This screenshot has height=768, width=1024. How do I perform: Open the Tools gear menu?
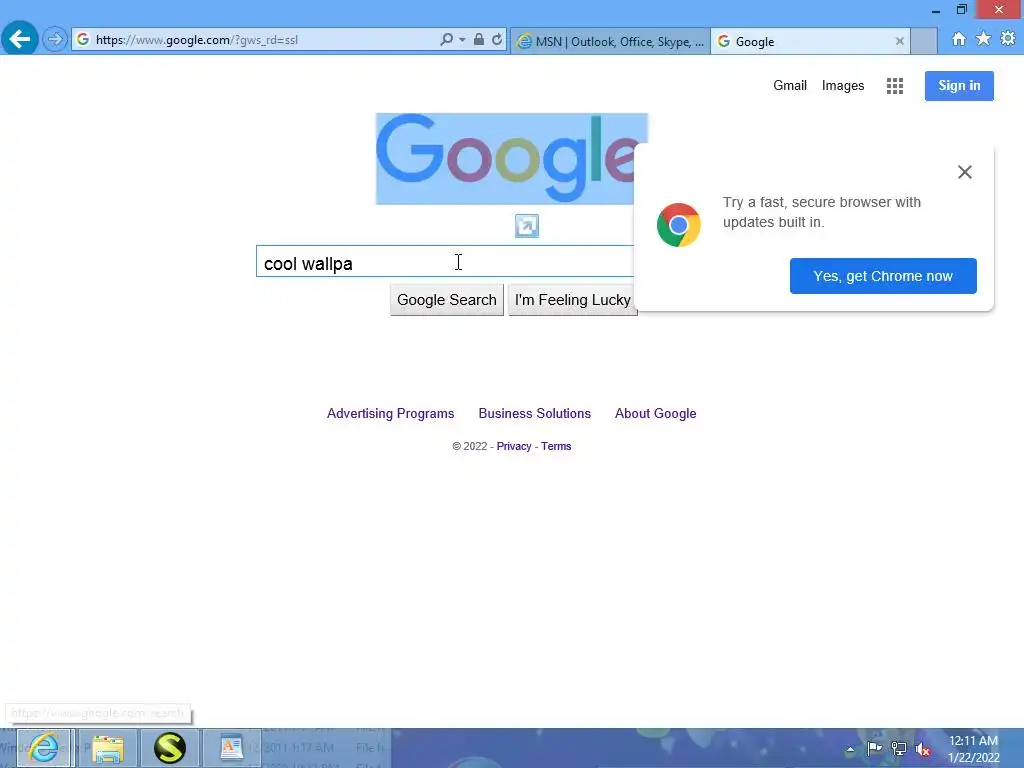[1008, 39]
